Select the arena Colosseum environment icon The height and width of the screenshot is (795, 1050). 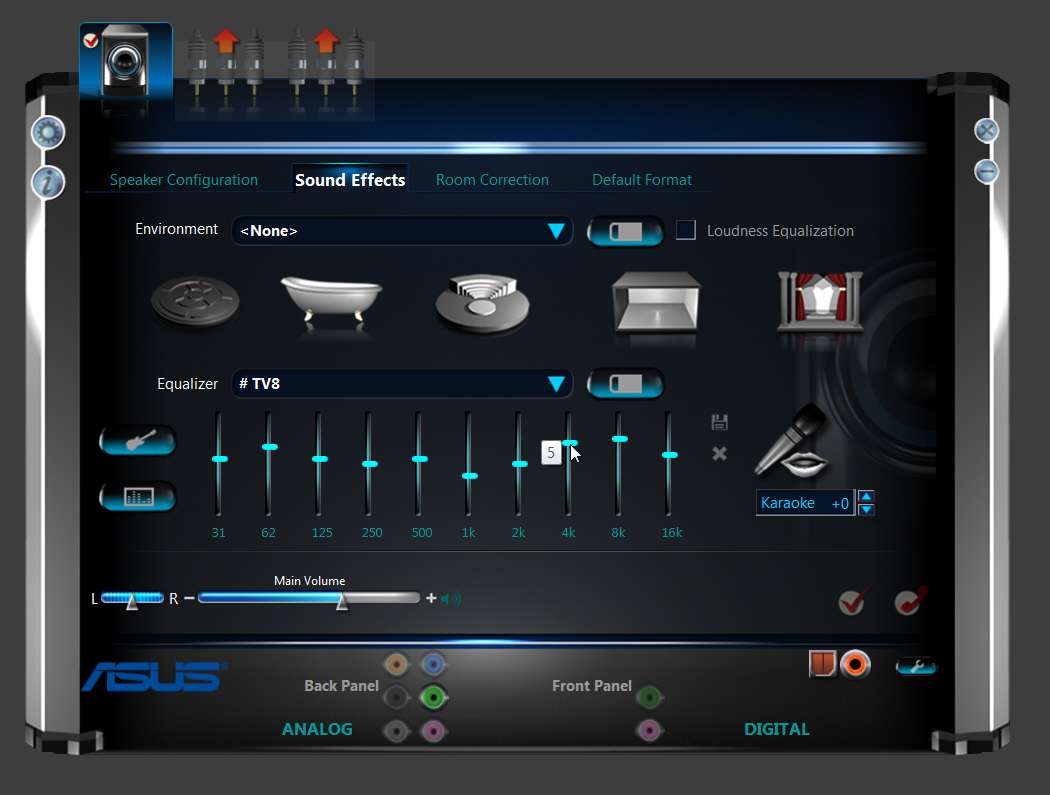tap(482, 303)
